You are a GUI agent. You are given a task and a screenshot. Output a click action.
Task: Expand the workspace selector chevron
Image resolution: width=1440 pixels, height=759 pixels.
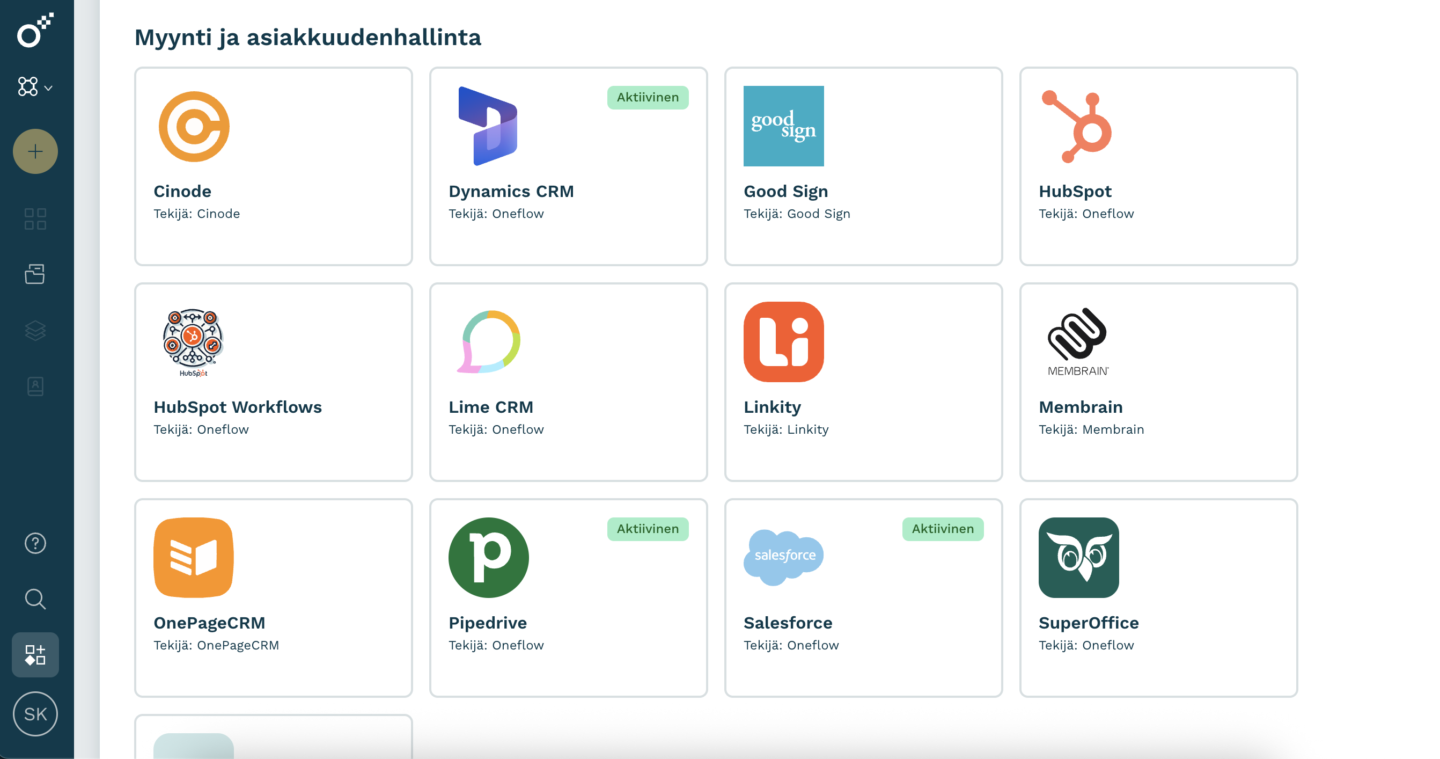(x=50, y=87)
